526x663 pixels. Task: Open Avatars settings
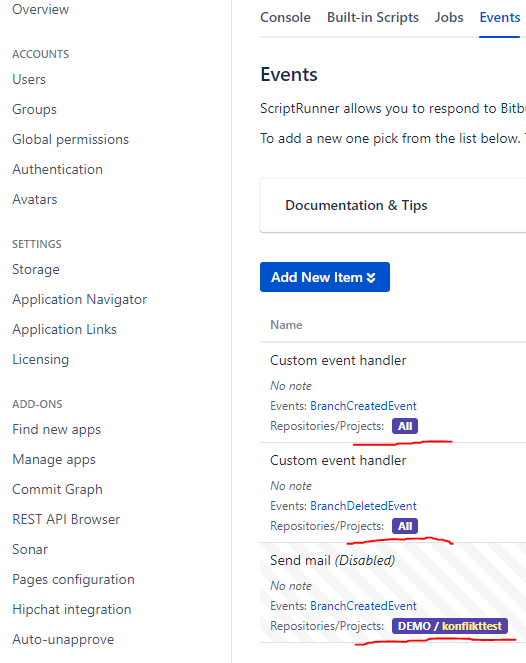[x=35, y=200]
